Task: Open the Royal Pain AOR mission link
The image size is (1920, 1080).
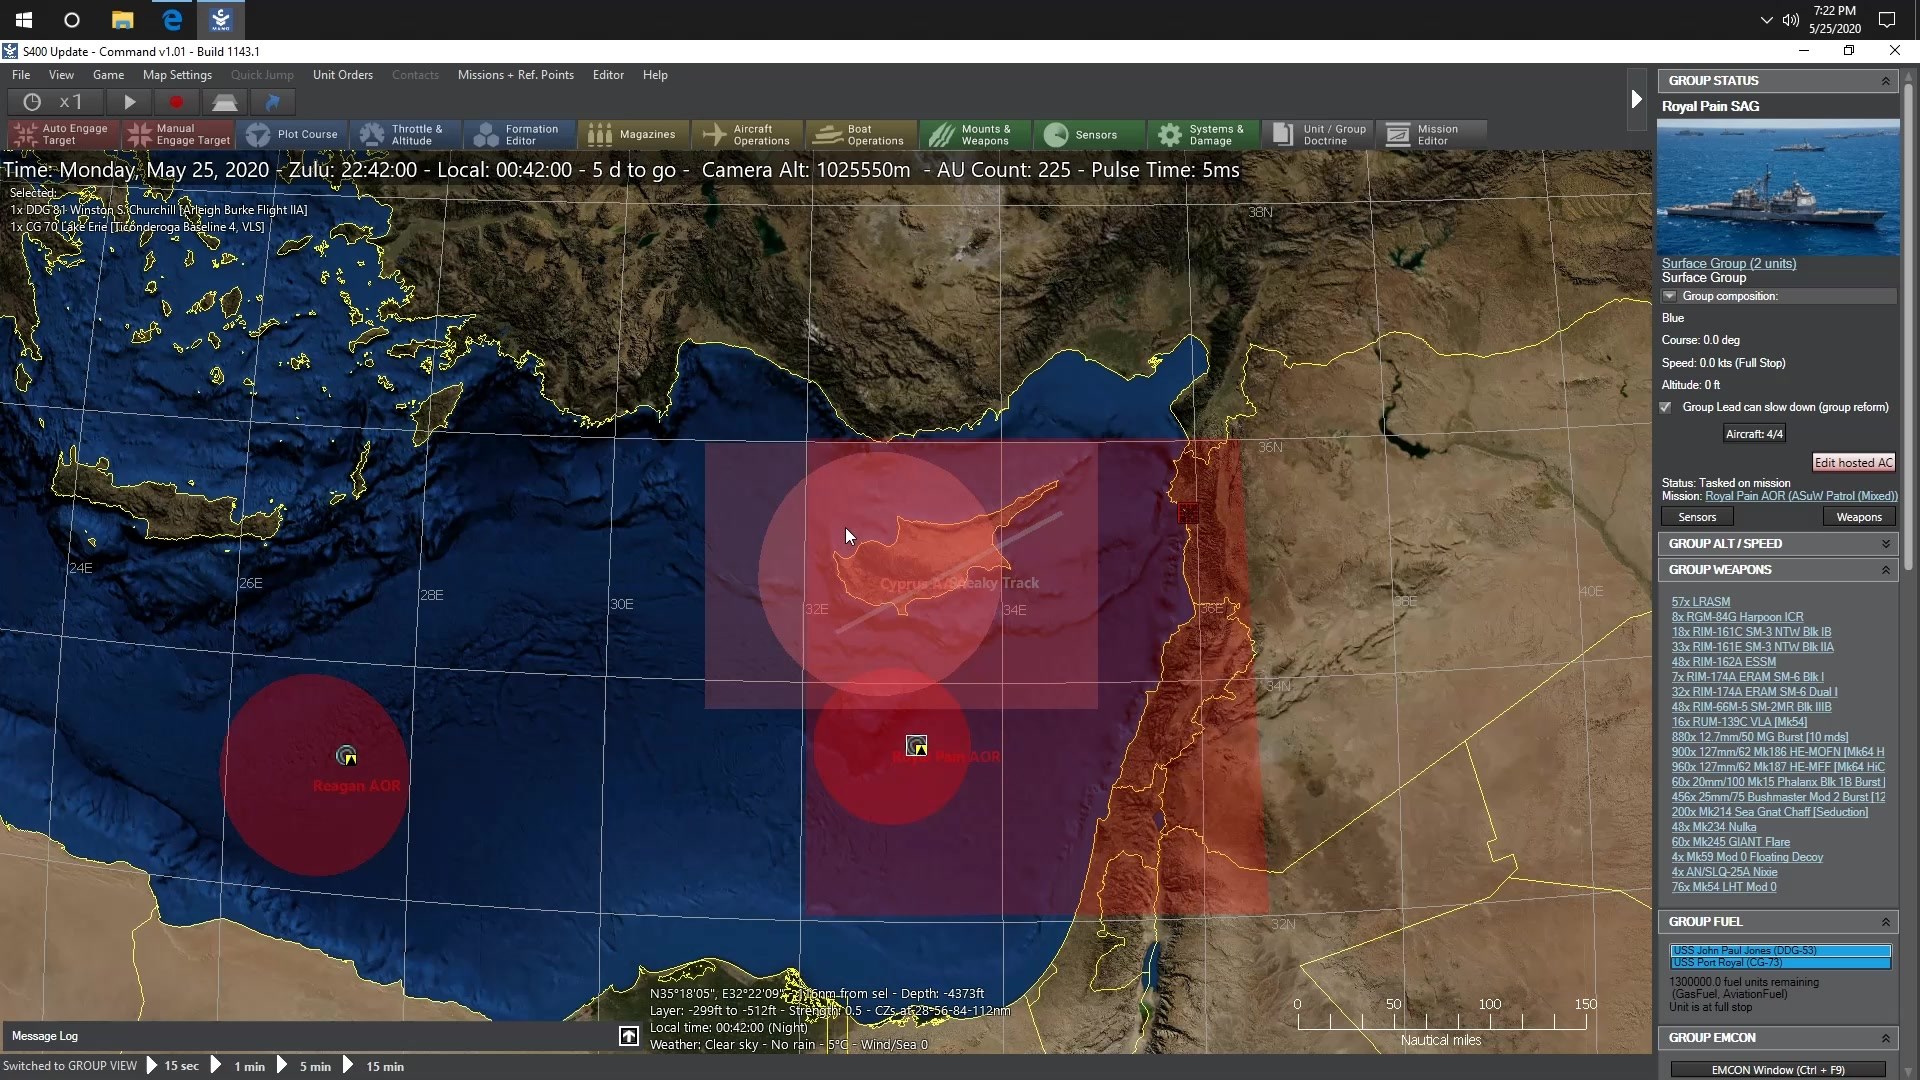Action: click(1801, 496)
